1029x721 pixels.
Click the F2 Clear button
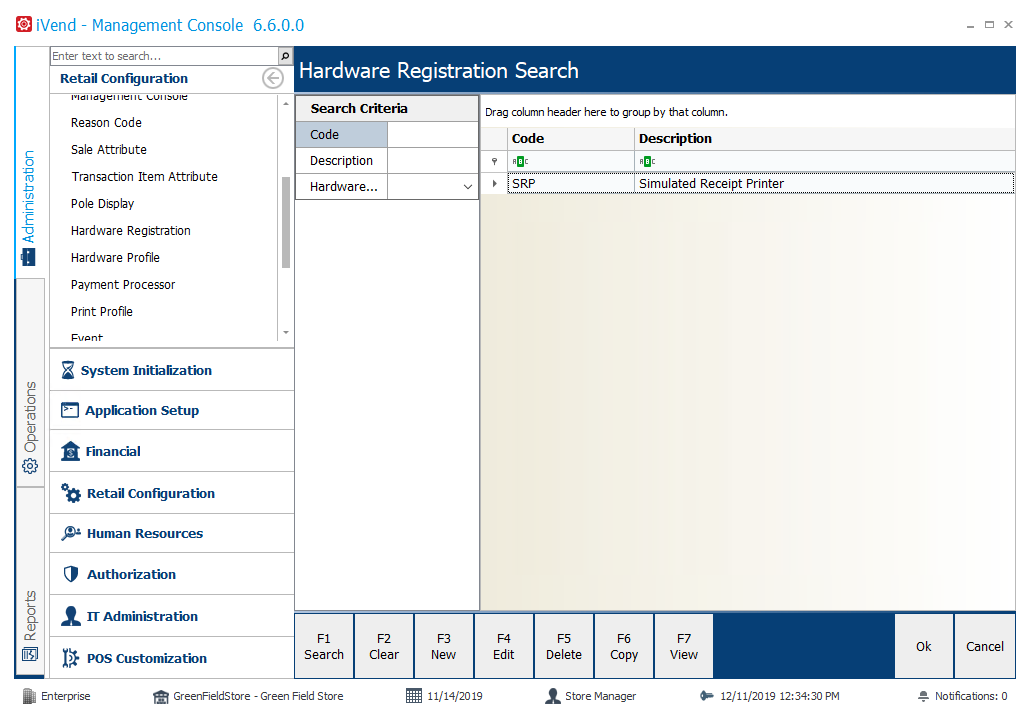(x=384, y=646)
